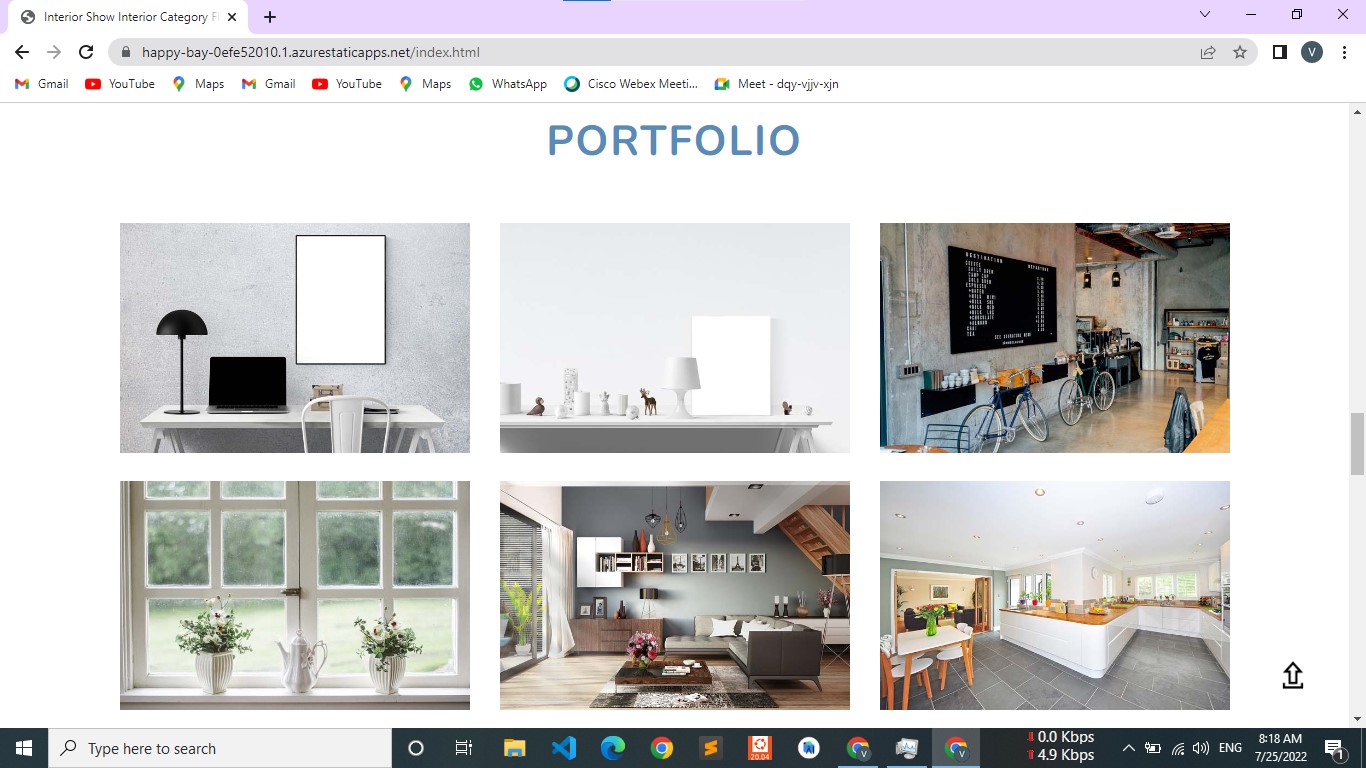The height and width of the screenshot is (768, 1366).
Task: Open File Explorer from taskbar
Action: pos(514,748)
